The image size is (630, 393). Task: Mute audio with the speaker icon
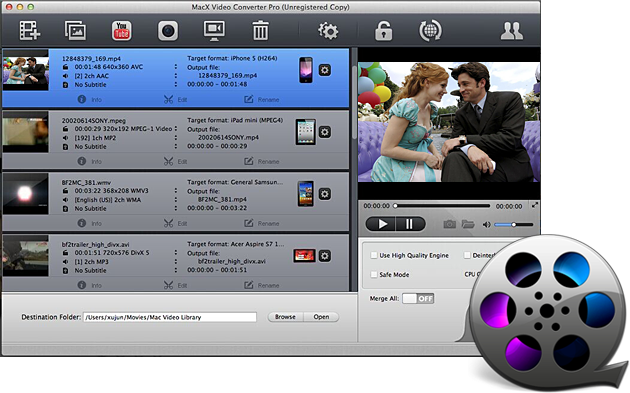tap(486, 225)
